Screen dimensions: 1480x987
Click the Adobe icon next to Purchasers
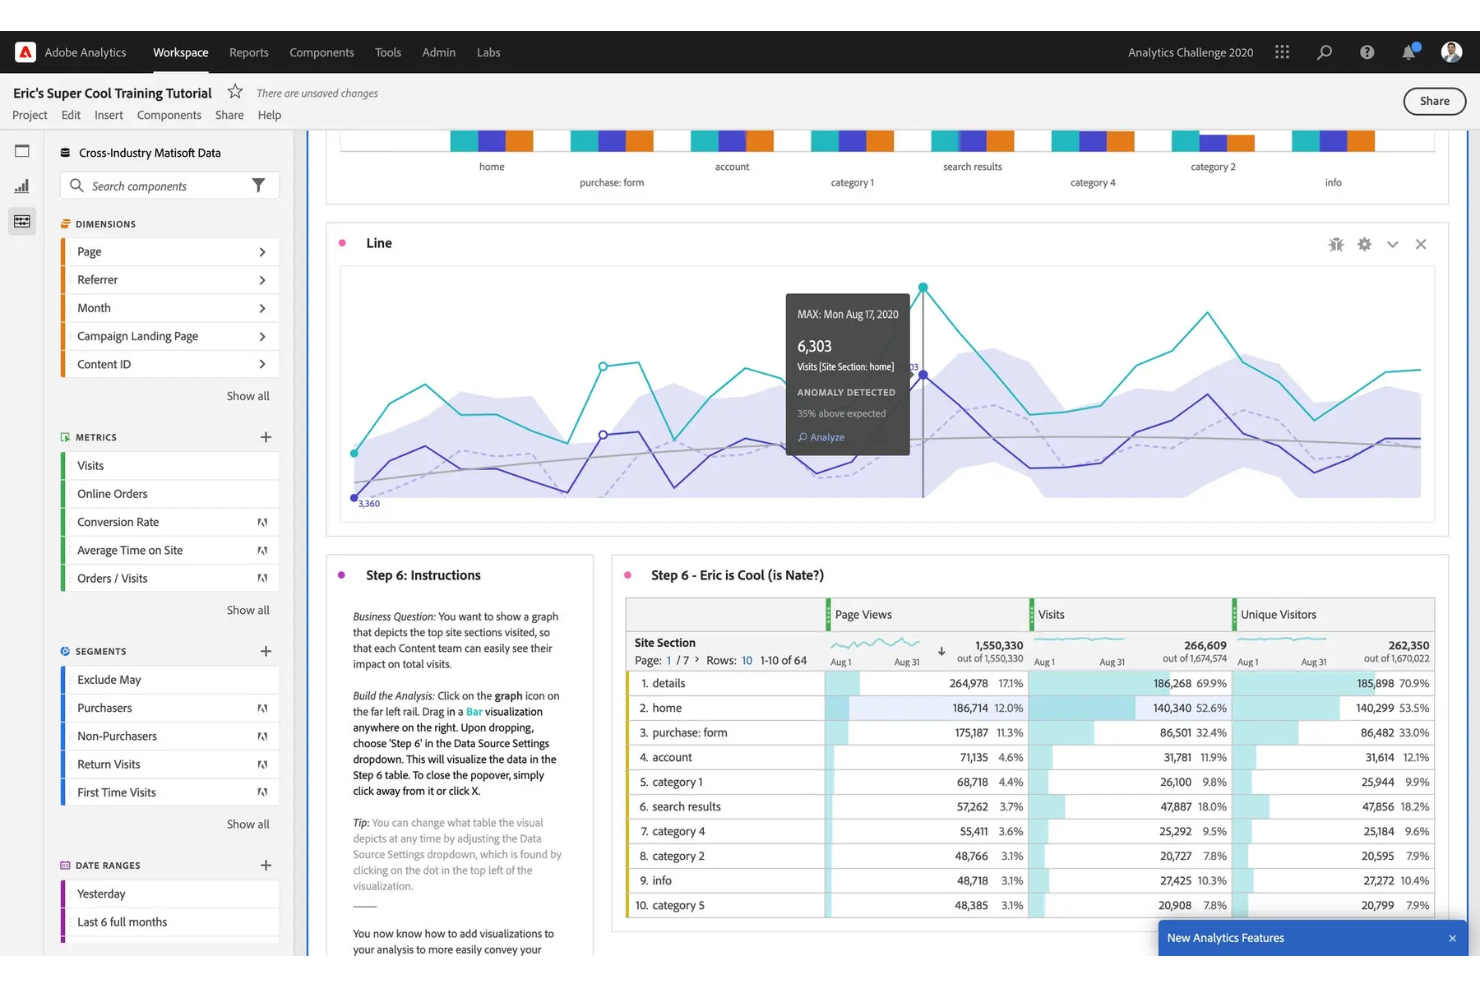pyautogui.click(x=262, y=708)
